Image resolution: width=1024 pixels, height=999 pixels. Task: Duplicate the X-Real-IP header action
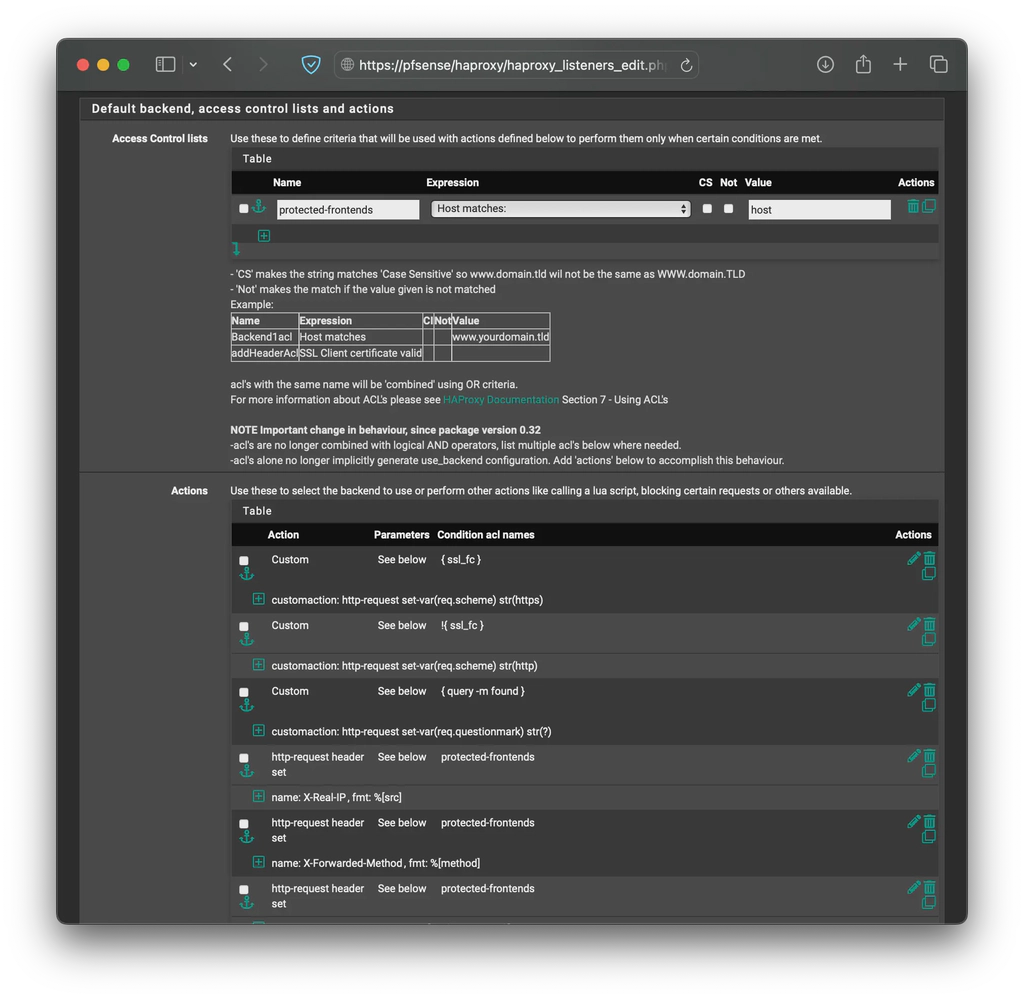(928, 773)
